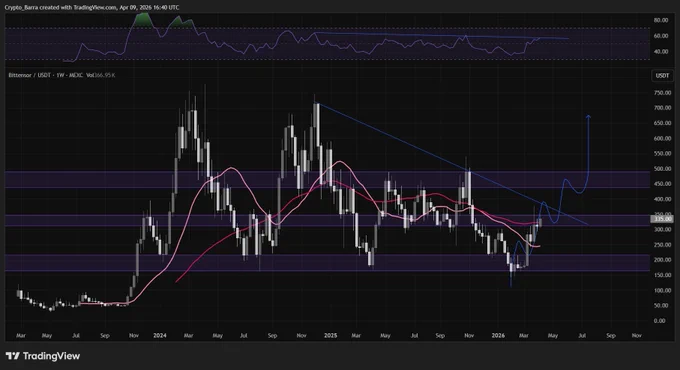The width and height of the screenshot is (680, 370).
Task: Click the 40.00 RSI scale label
Action: pos(660,52)
